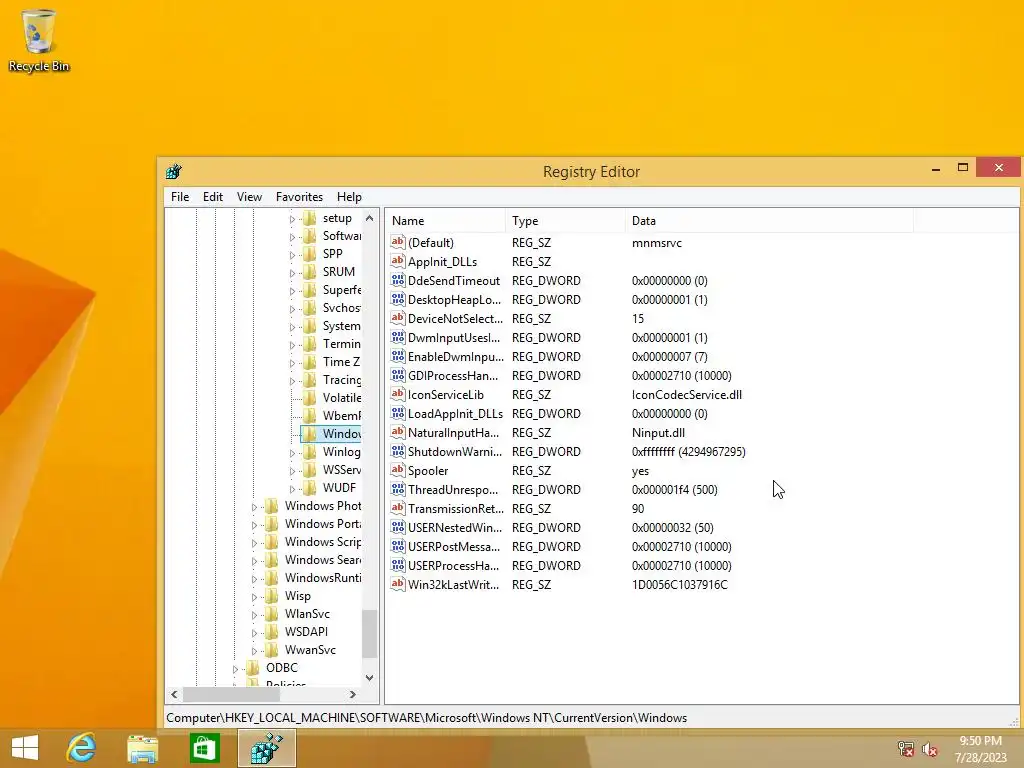Viewport: 1024px width, 768px height.
Task: Expand the SPP registry key
Action: [293, 255]
